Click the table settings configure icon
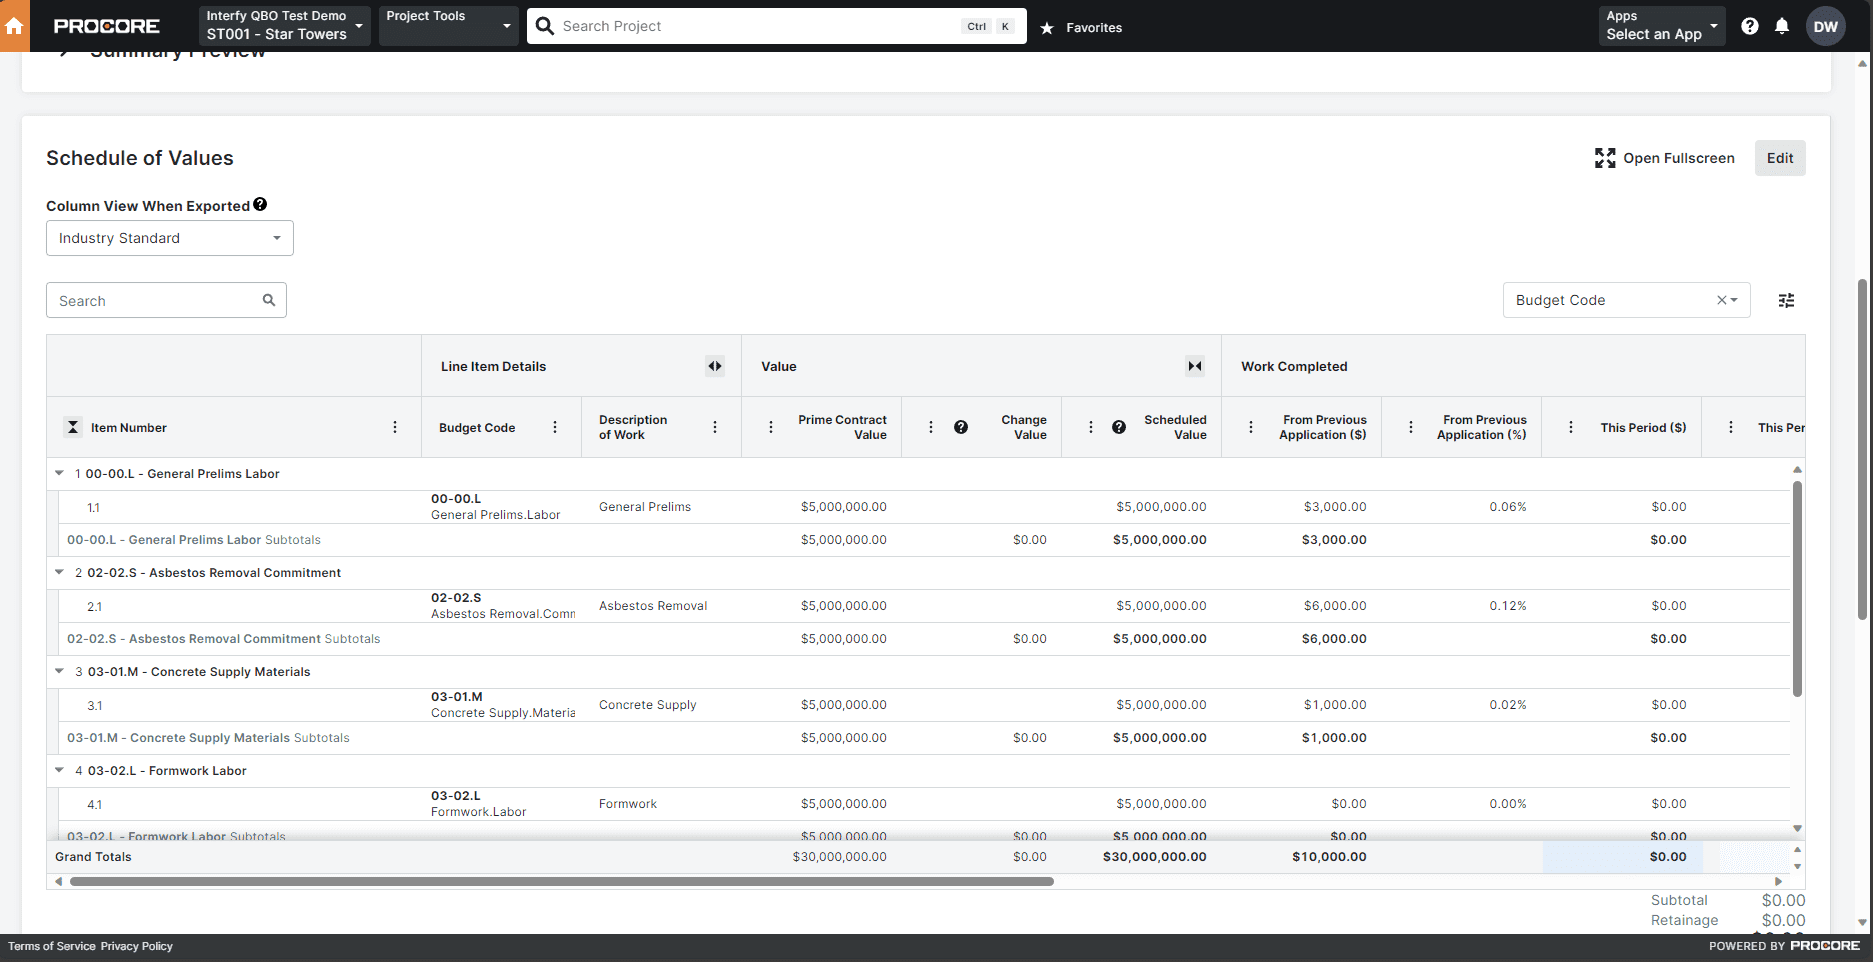 point(1786,301)
